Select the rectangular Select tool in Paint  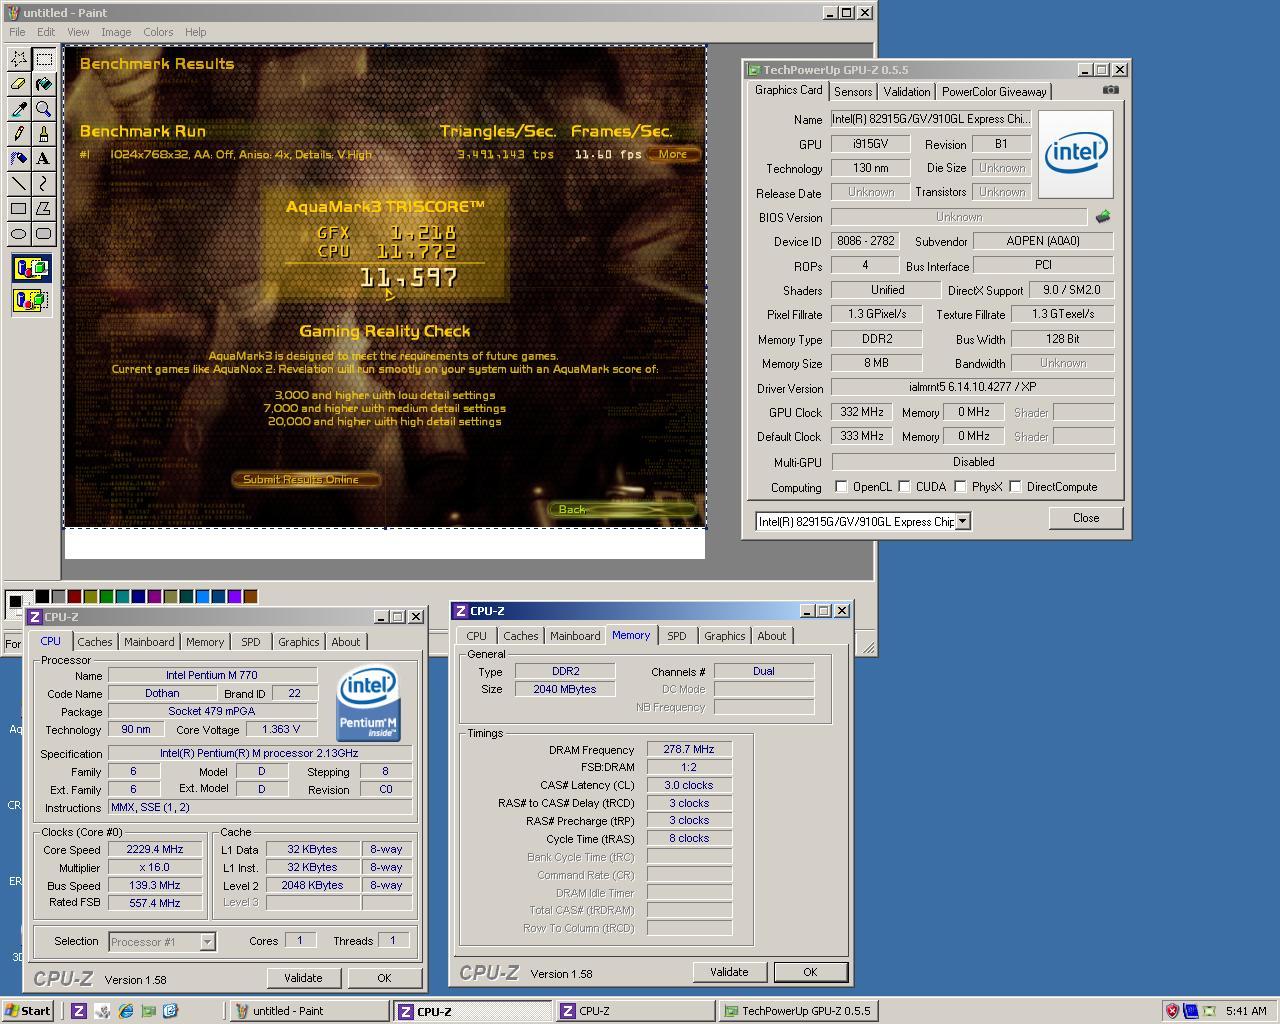[44, 59]
